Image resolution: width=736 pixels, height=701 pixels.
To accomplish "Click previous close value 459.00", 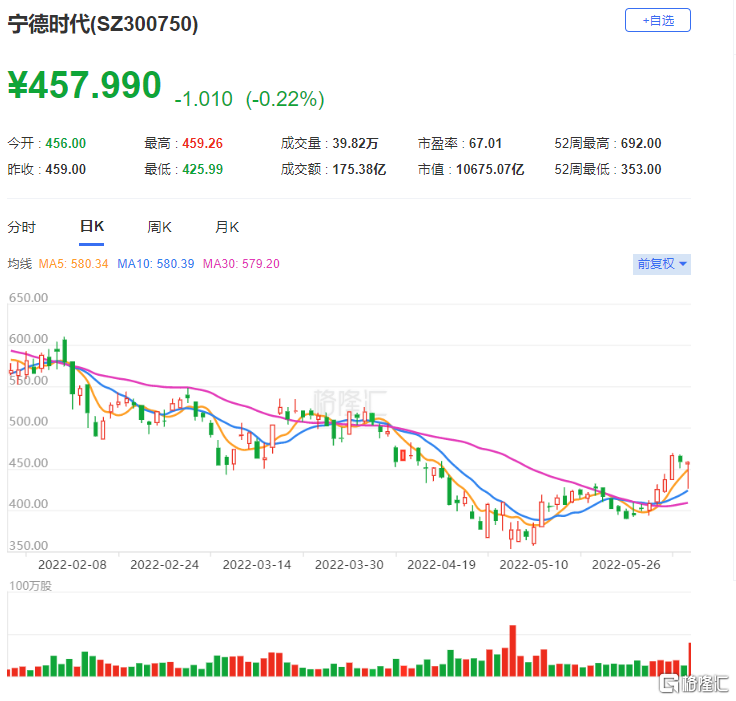I will click(66, 169).
